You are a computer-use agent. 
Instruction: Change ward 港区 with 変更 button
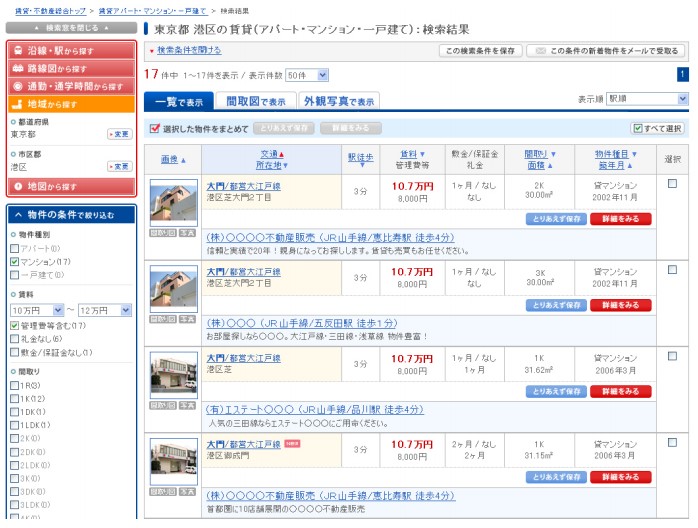coord(120,167)
